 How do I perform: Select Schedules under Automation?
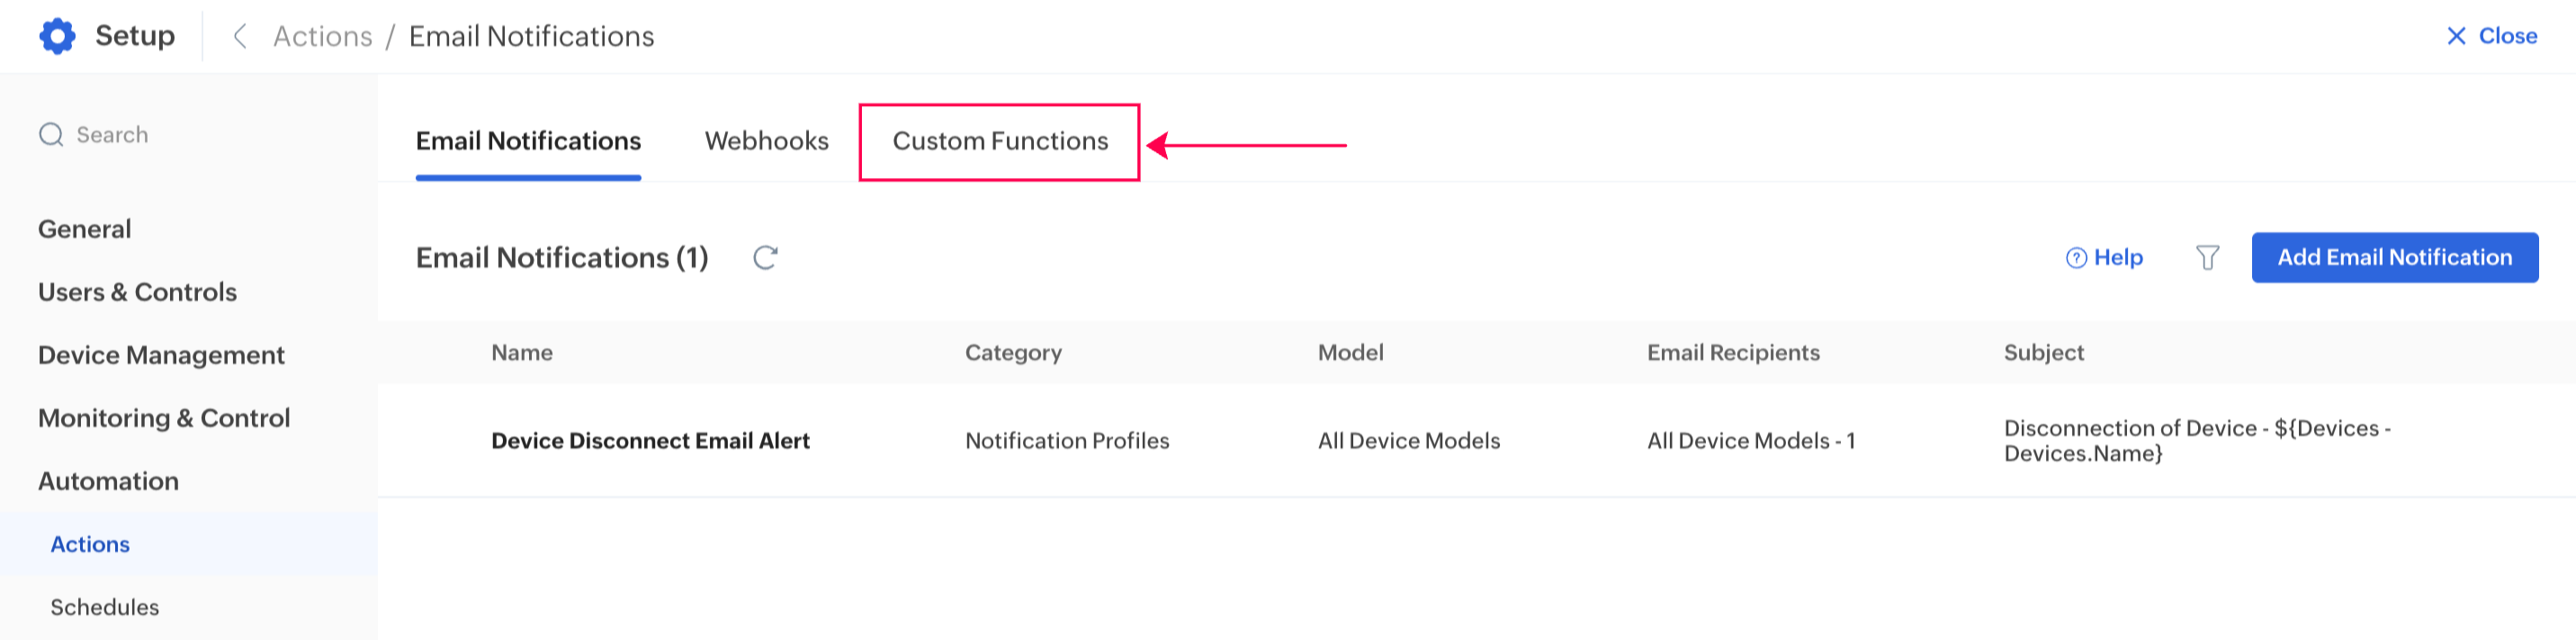pyautogui.click(x=104, y=607)
